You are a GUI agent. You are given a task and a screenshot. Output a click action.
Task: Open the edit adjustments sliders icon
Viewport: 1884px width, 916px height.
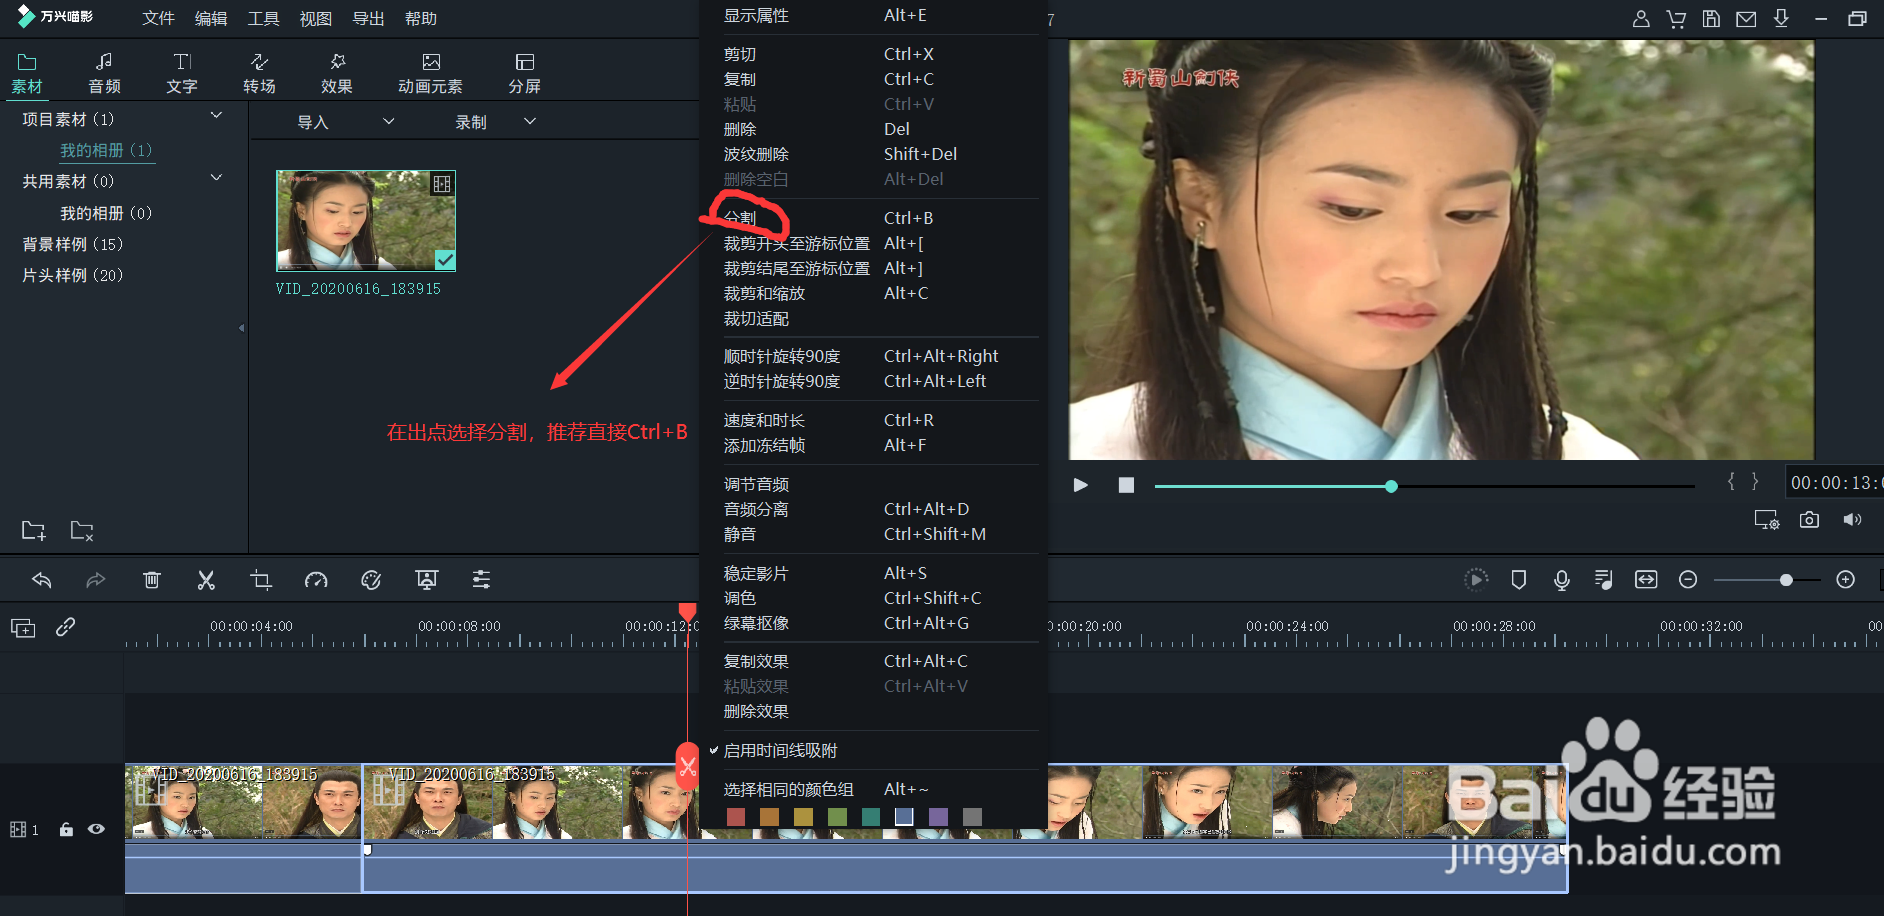coord(481,580)
